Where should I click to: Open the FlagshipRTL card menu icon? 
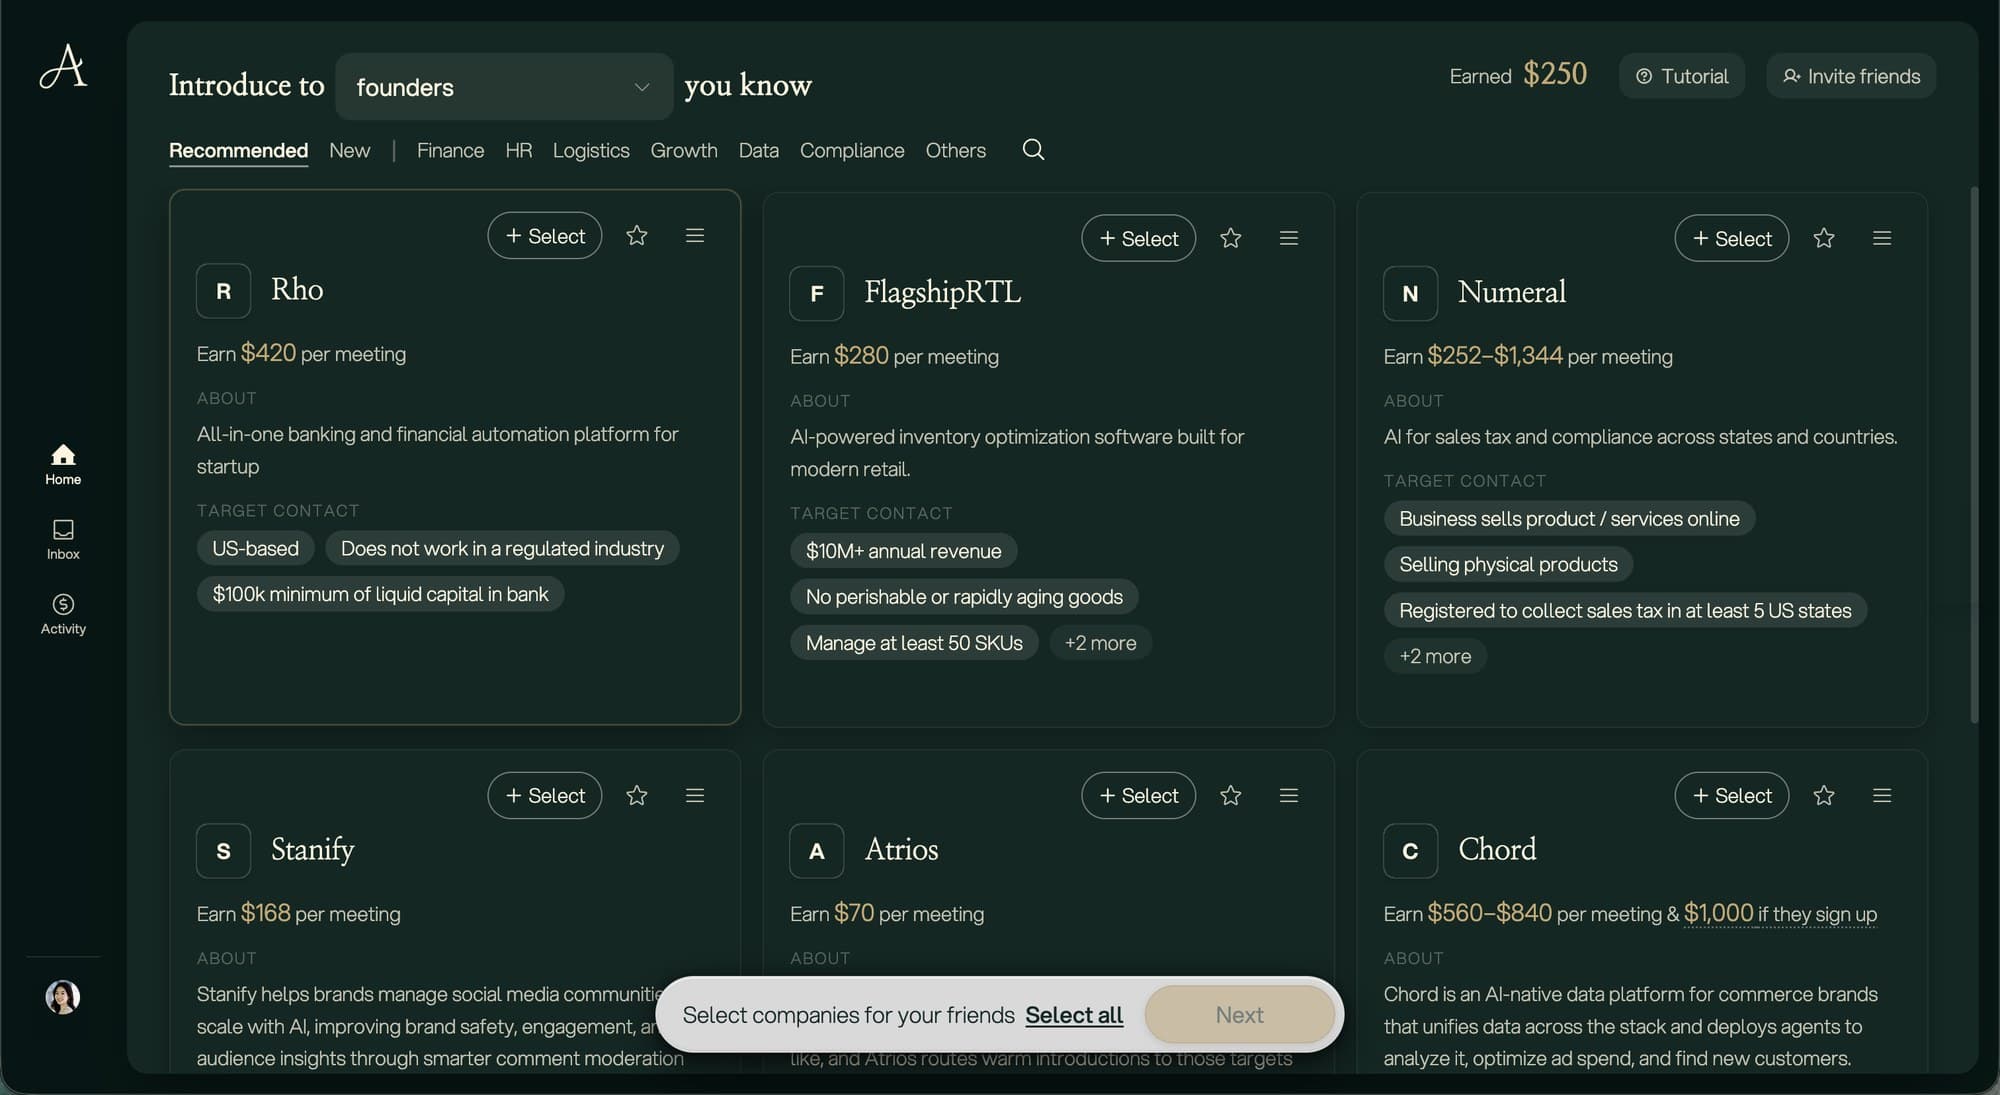[1289, 238]
